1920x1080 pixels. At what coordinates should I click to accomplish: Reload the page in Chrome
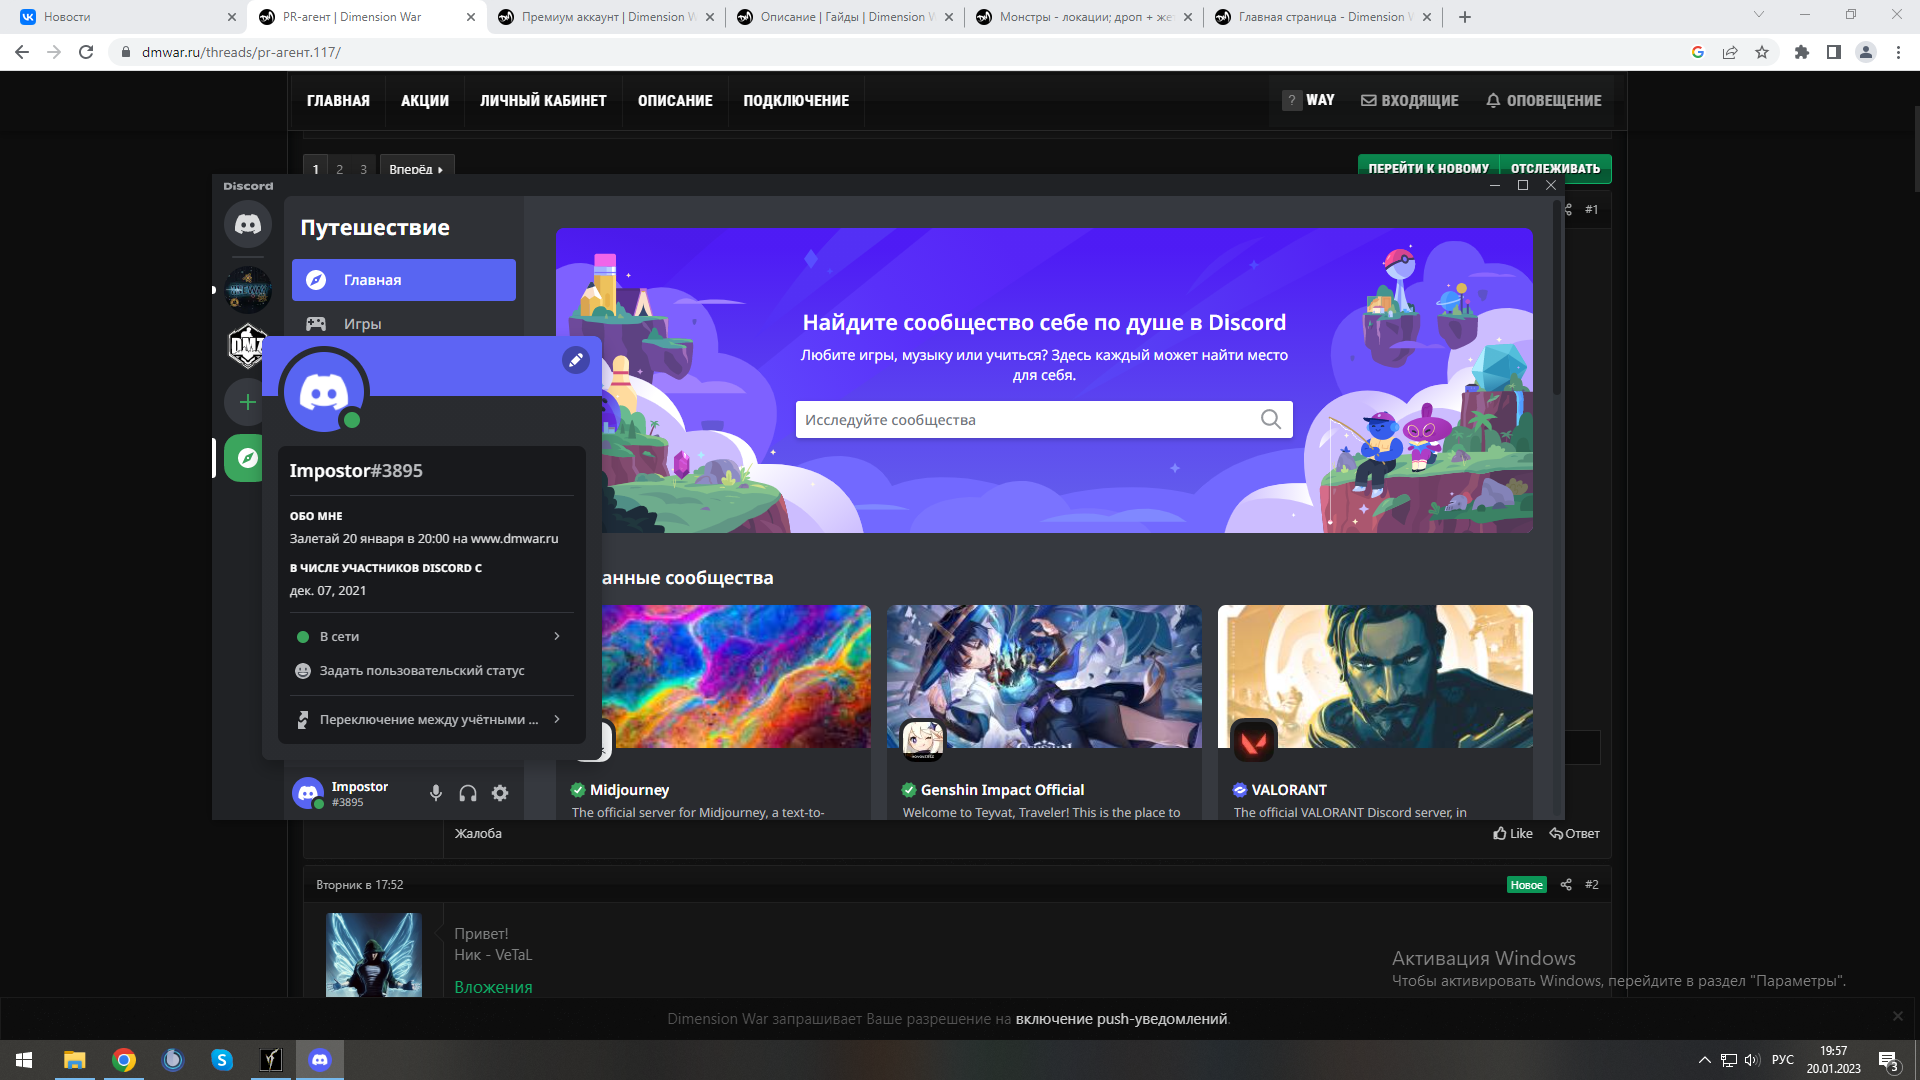(86, 52)
